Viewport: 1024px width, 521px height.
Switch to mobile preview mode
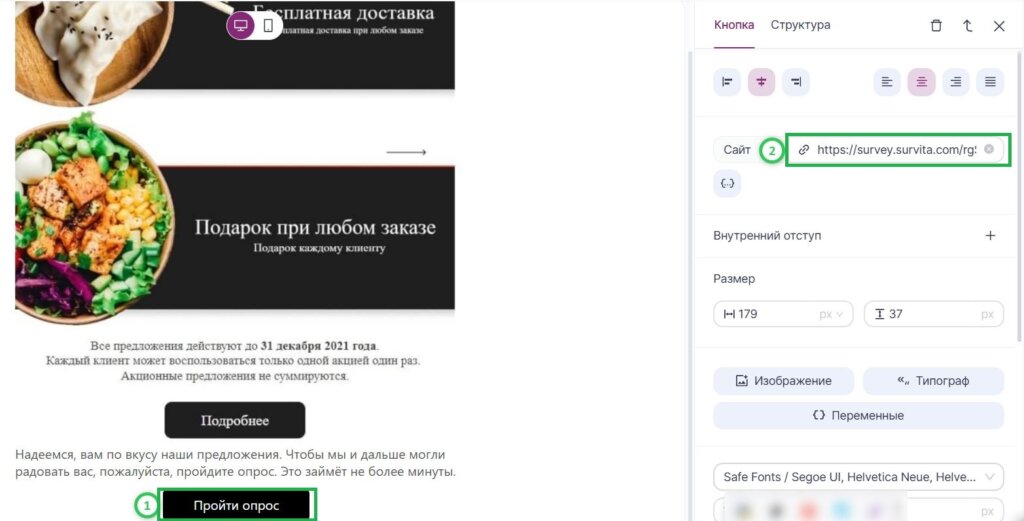pyautogui.click(x=268, y=26)
